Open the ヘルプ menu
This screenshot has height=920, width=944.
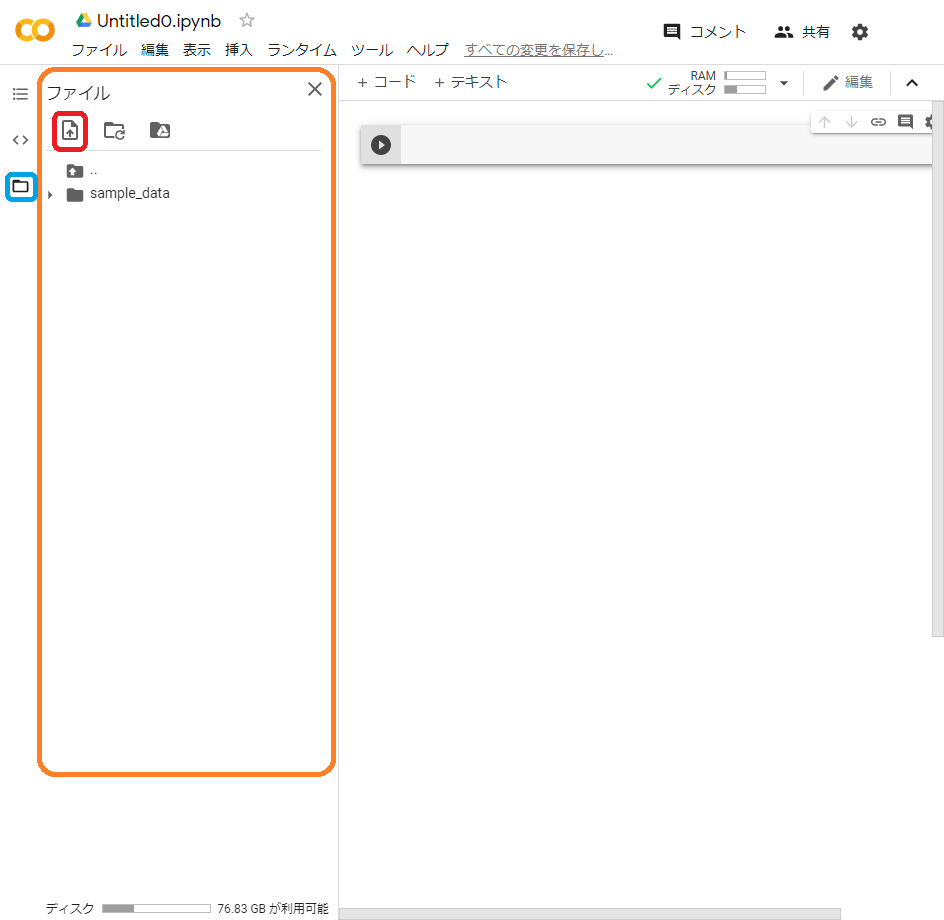[427, 50]
